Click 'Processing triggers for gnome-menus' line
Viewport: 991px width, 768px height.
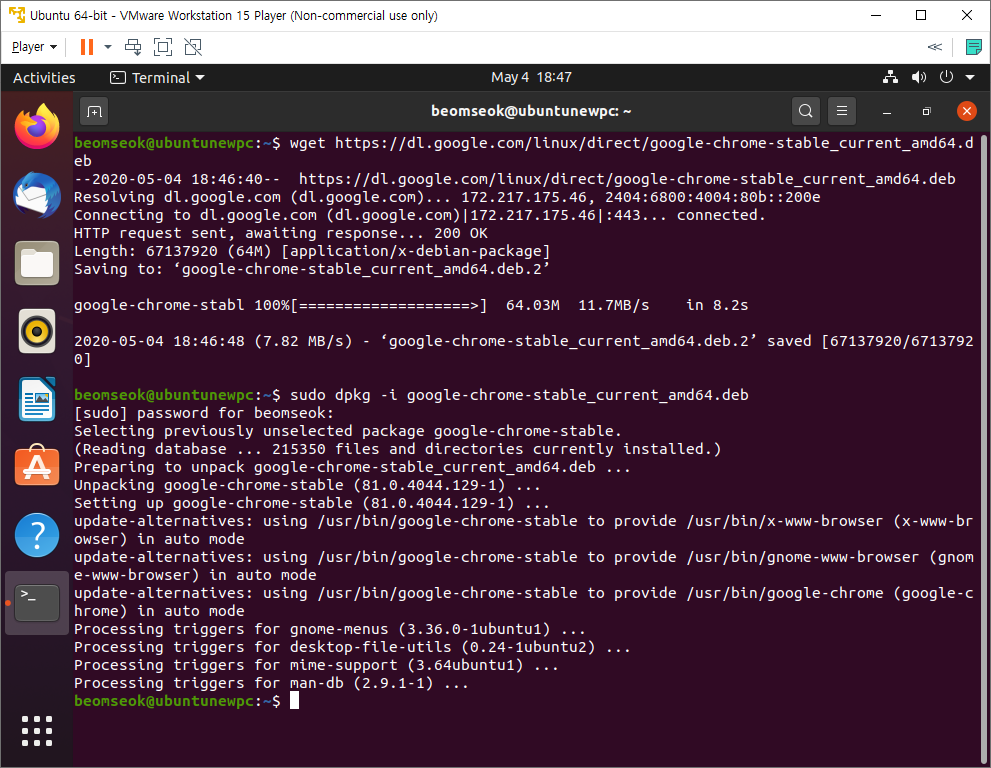tap(330, 630)
